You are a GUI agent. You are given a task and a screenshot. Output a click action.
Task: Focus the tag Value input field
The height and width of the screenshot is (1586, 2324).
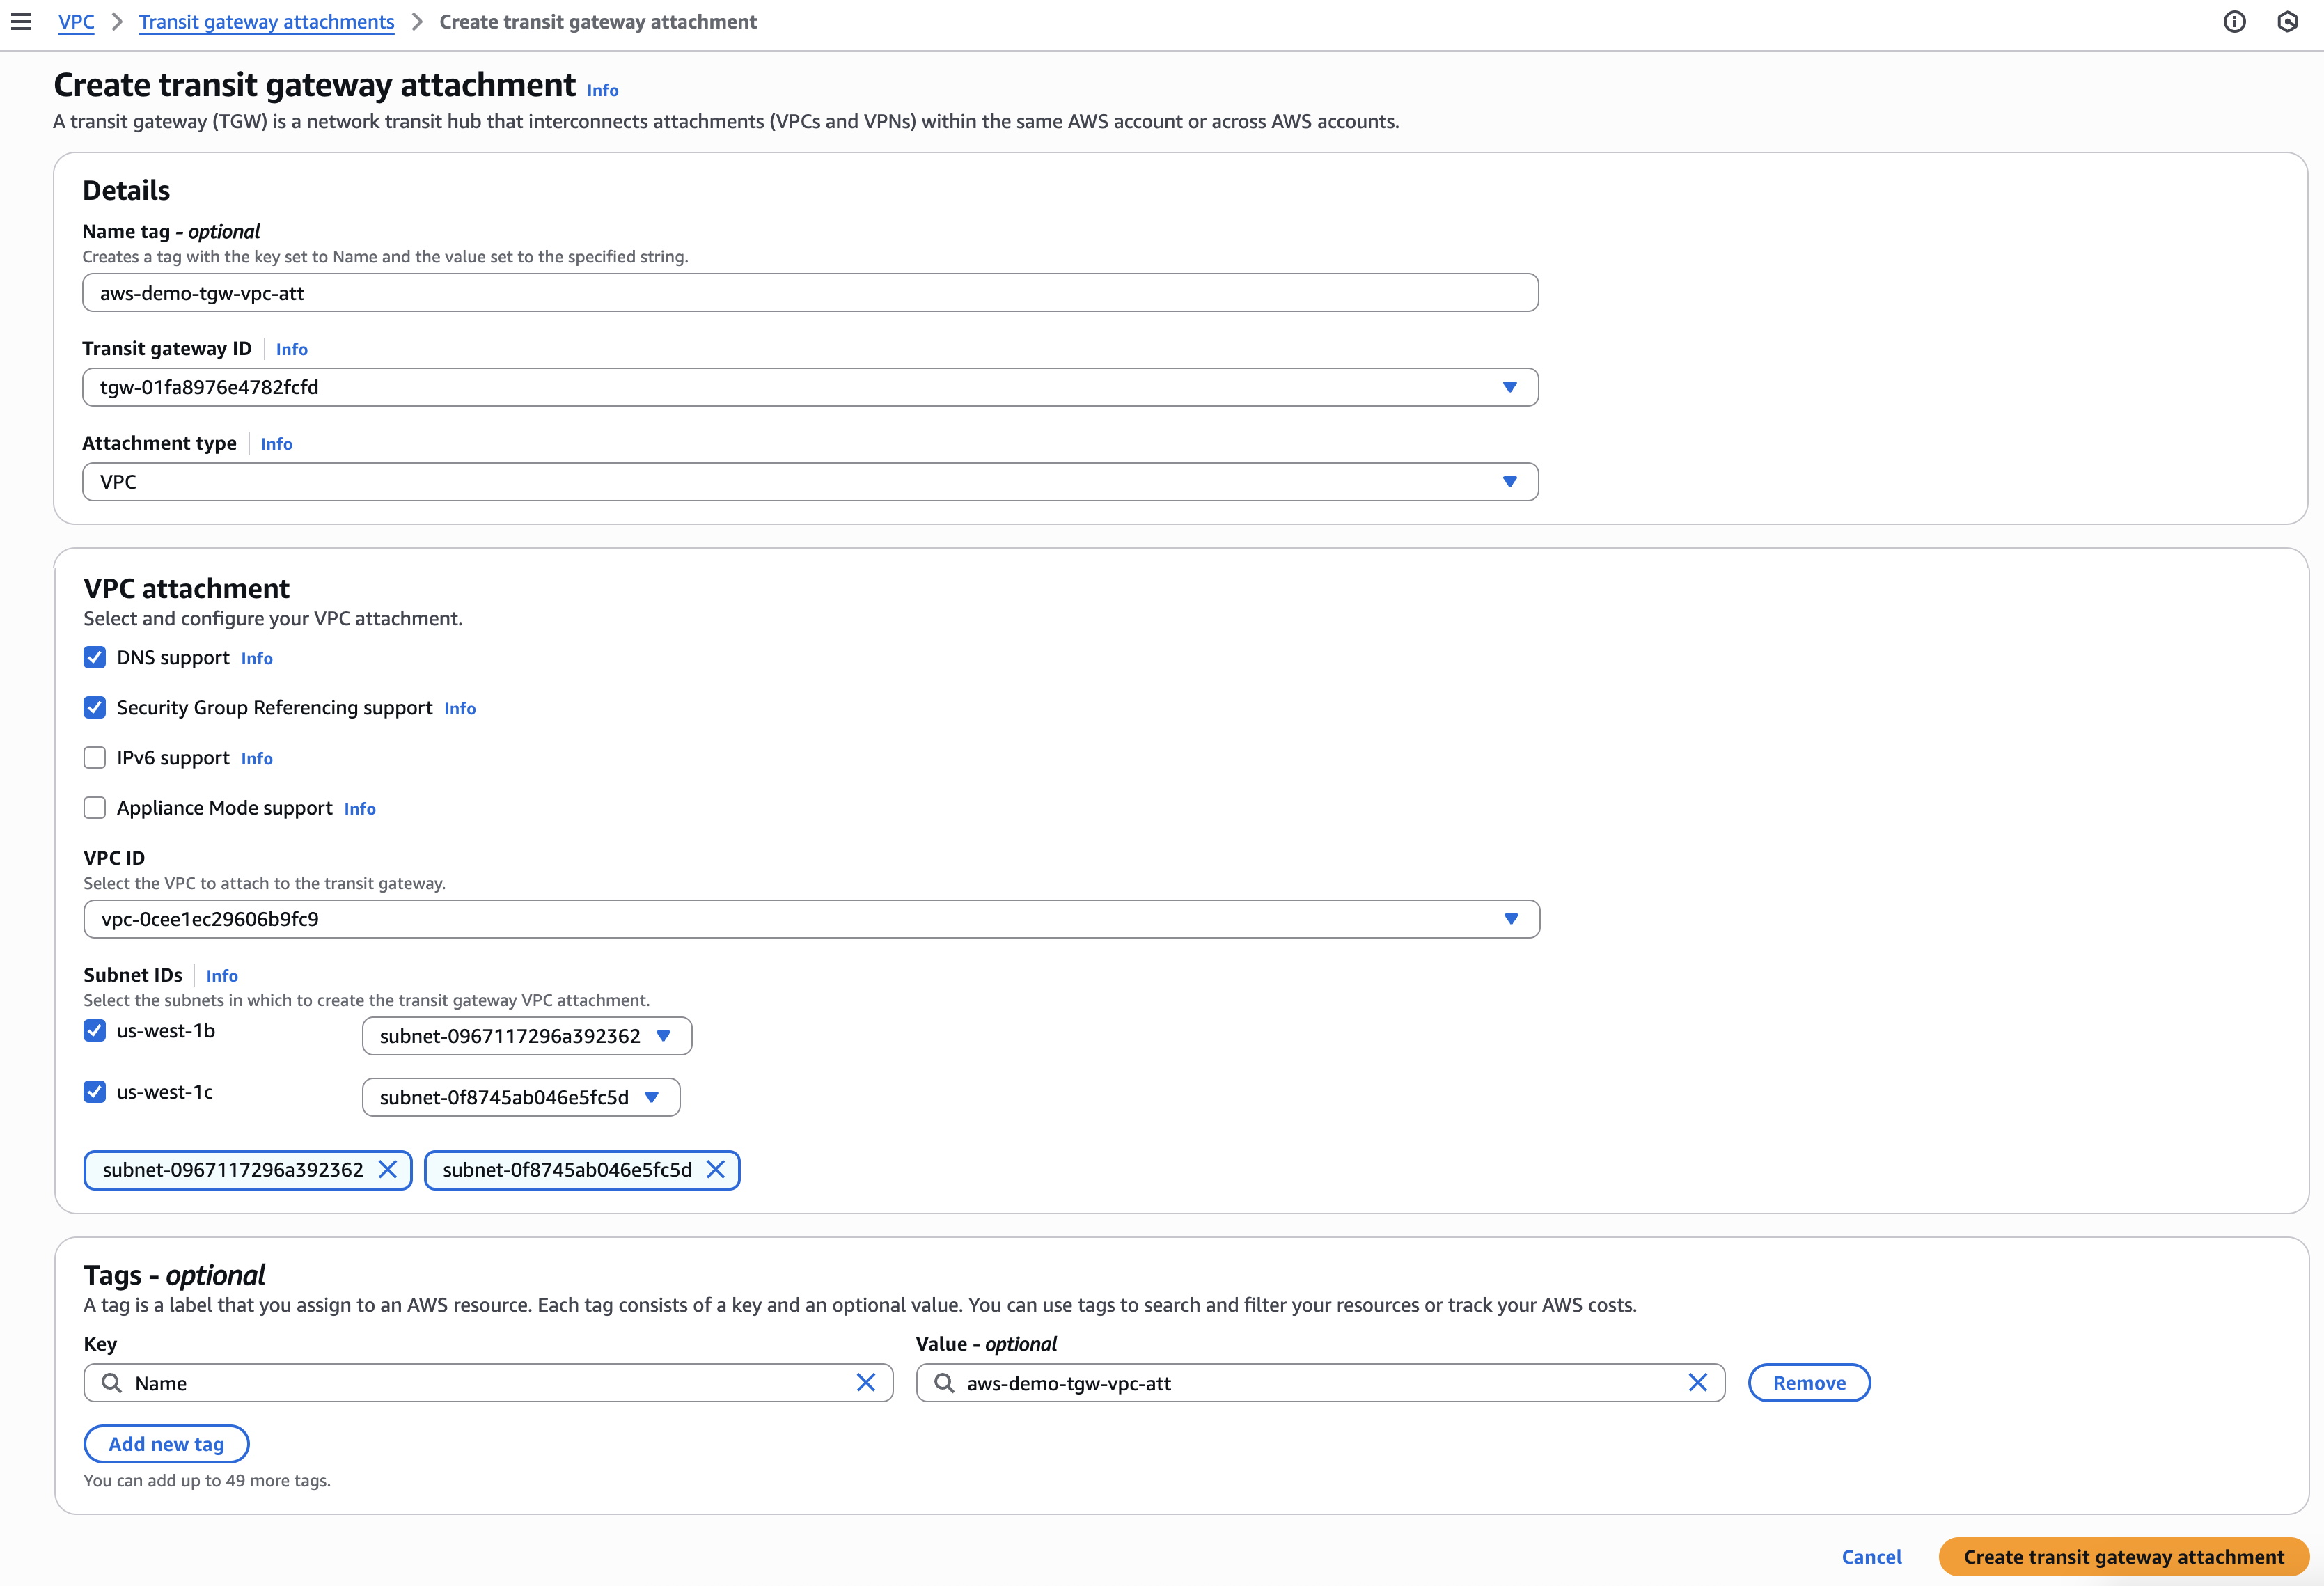coord(1320,1383)
